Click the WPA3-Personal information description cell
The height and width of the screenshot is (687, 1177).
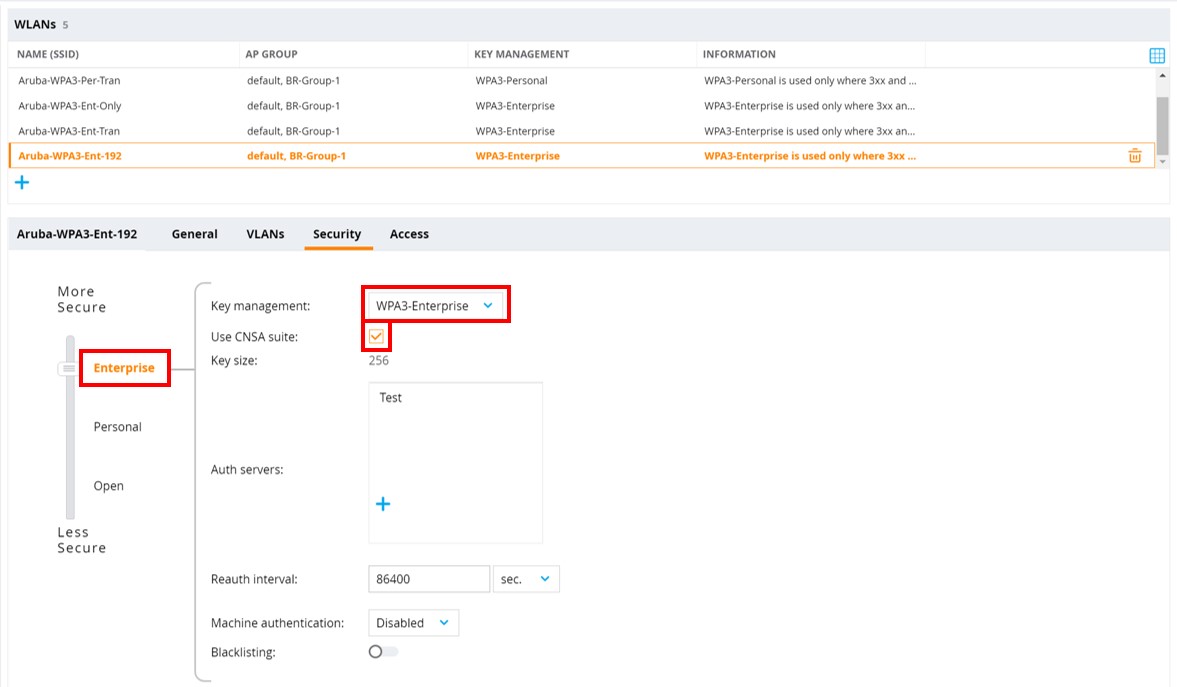click(x=810, y=80)
